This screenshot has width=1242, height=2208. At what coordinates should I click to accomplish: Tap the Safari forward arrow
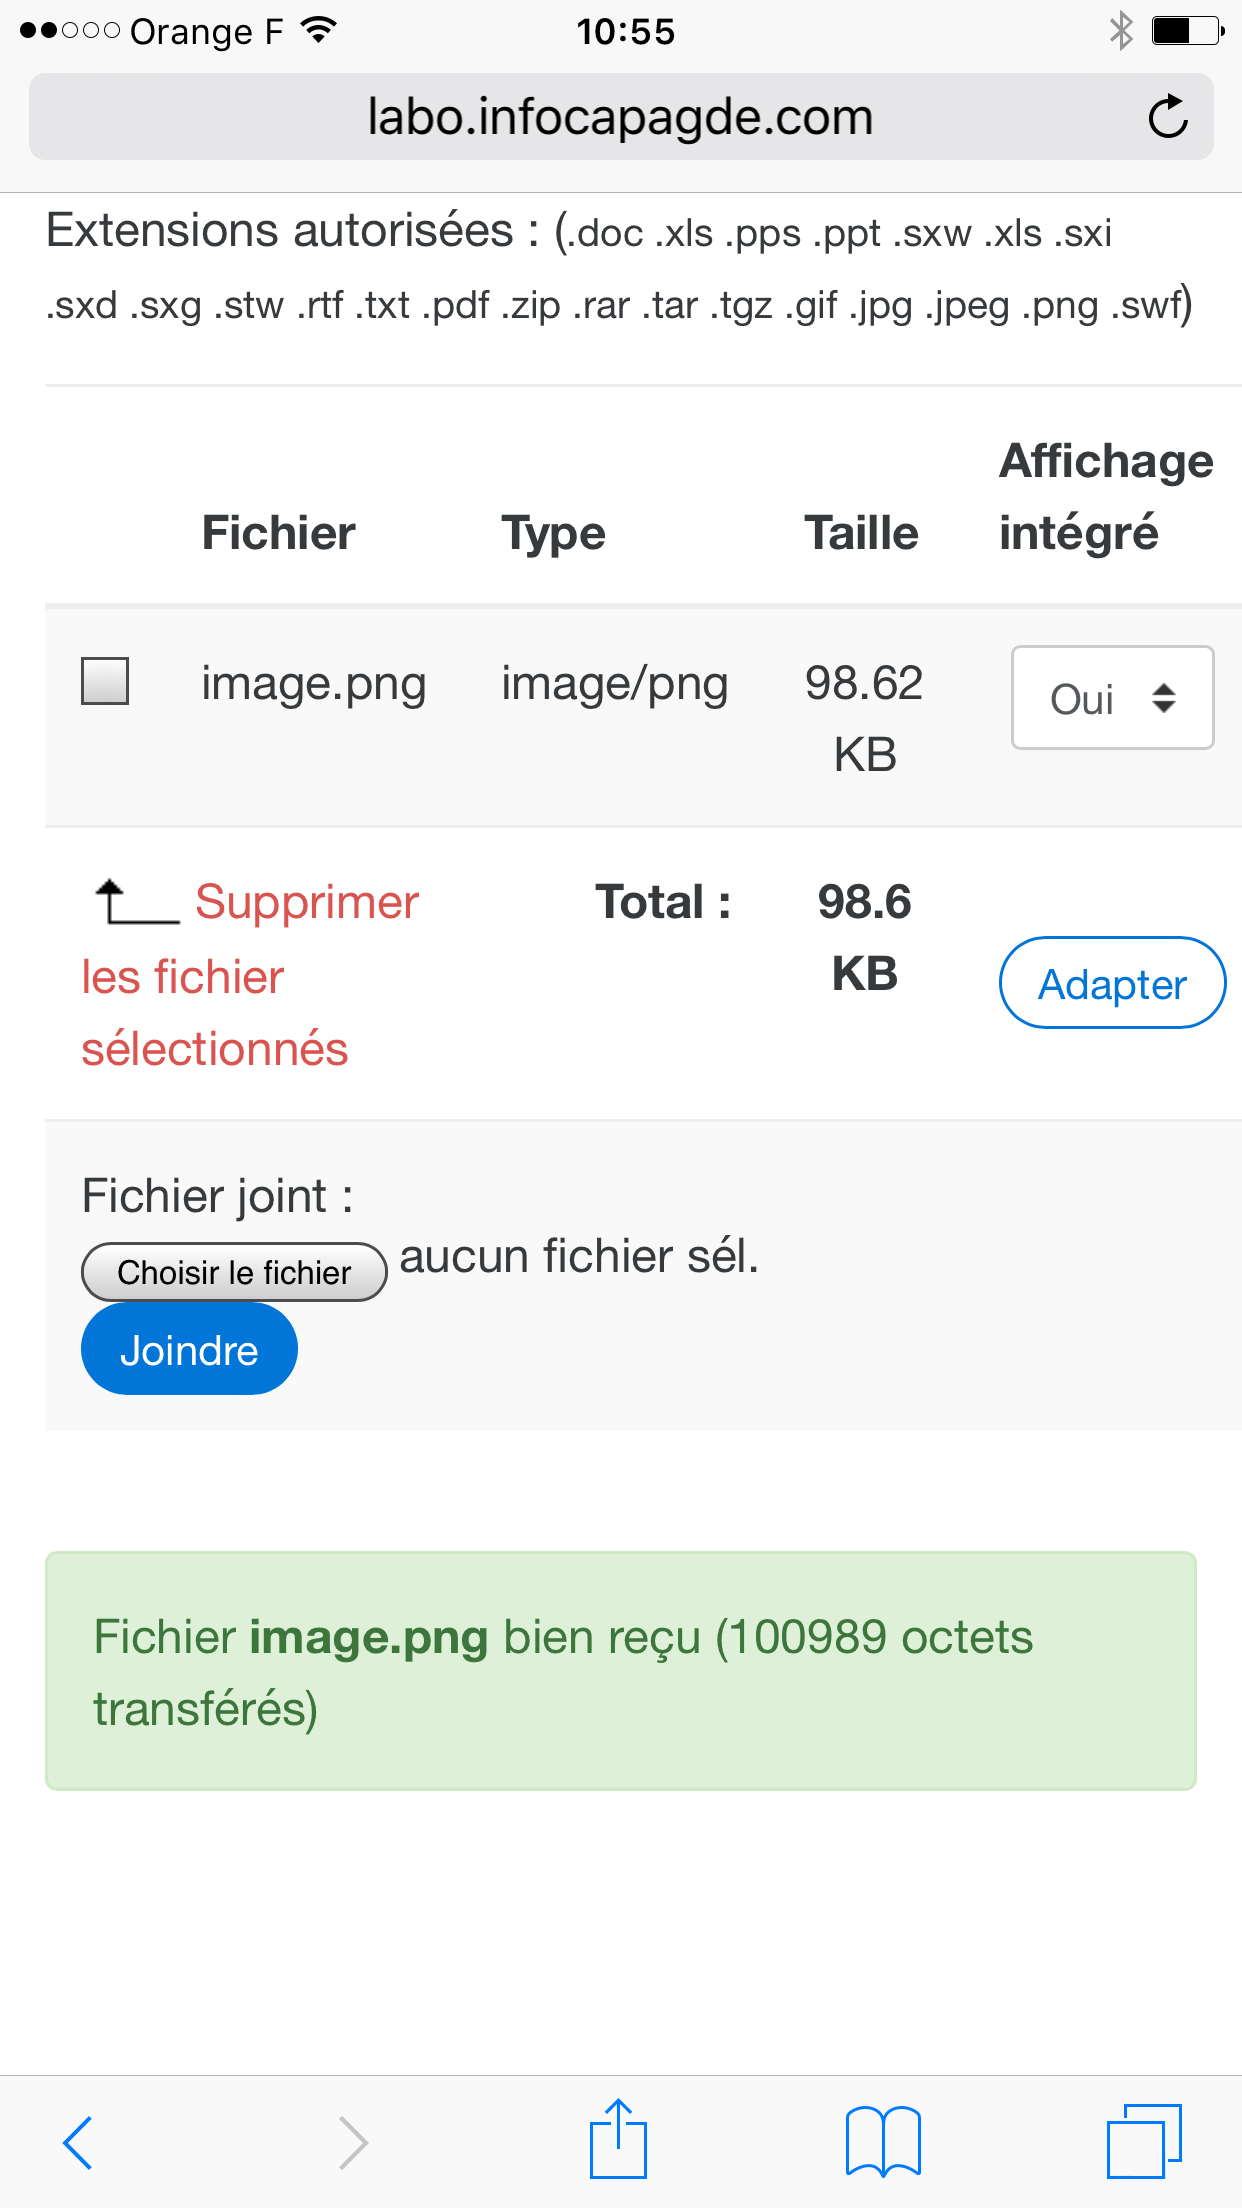[353, 2142]
